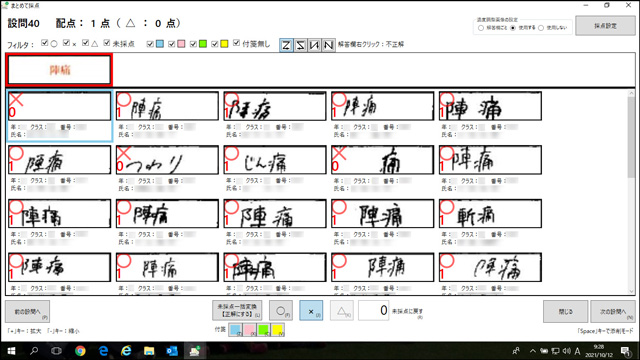640x360 pixels.
Task: Apply the yellow sticky-note color swatch
Action: point(278,330)
